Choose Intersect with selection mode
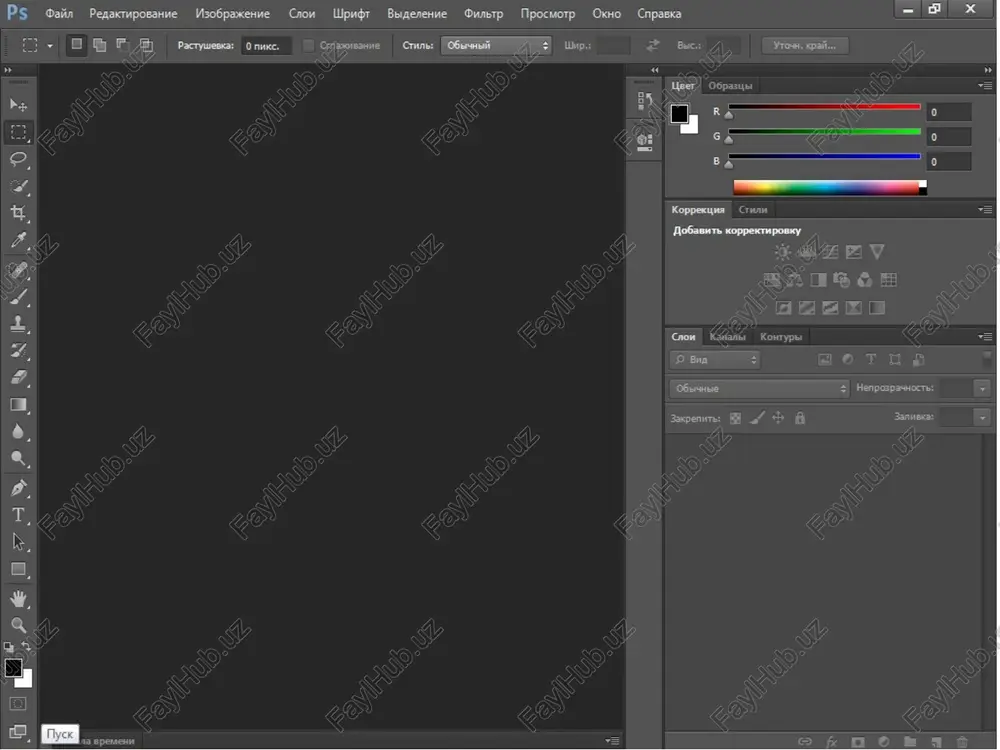1000x750 pixels. pyautogui.click(x=146, y=45)
